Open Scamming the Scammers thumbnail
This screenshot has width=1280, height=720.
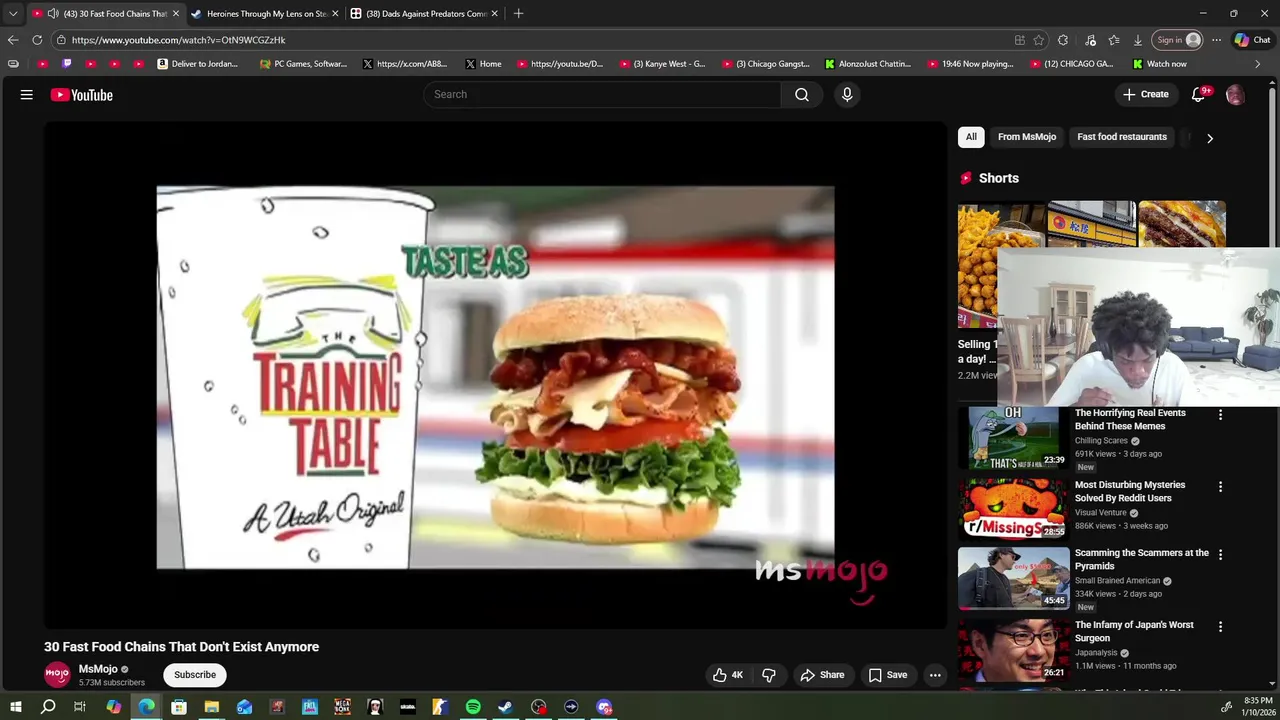pyautogui.click(x=1014, y=578)
